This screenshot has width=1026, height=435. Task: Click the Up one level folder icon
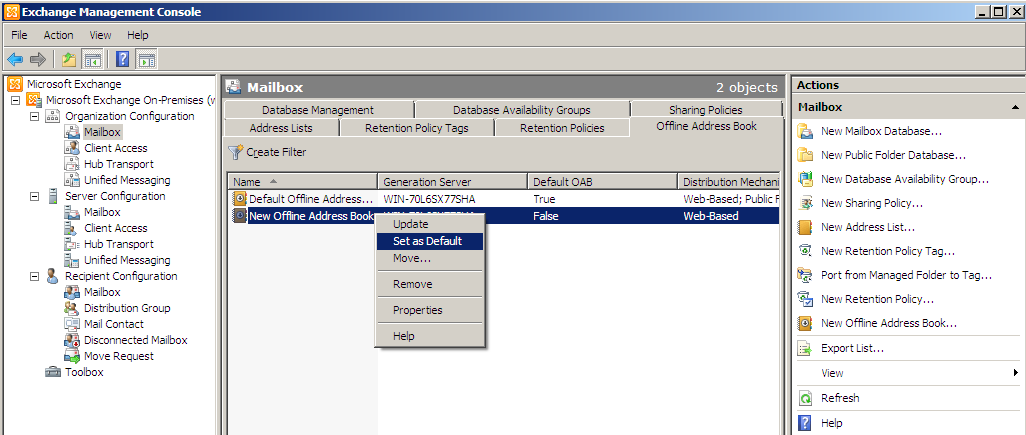[x=69, y=60]
